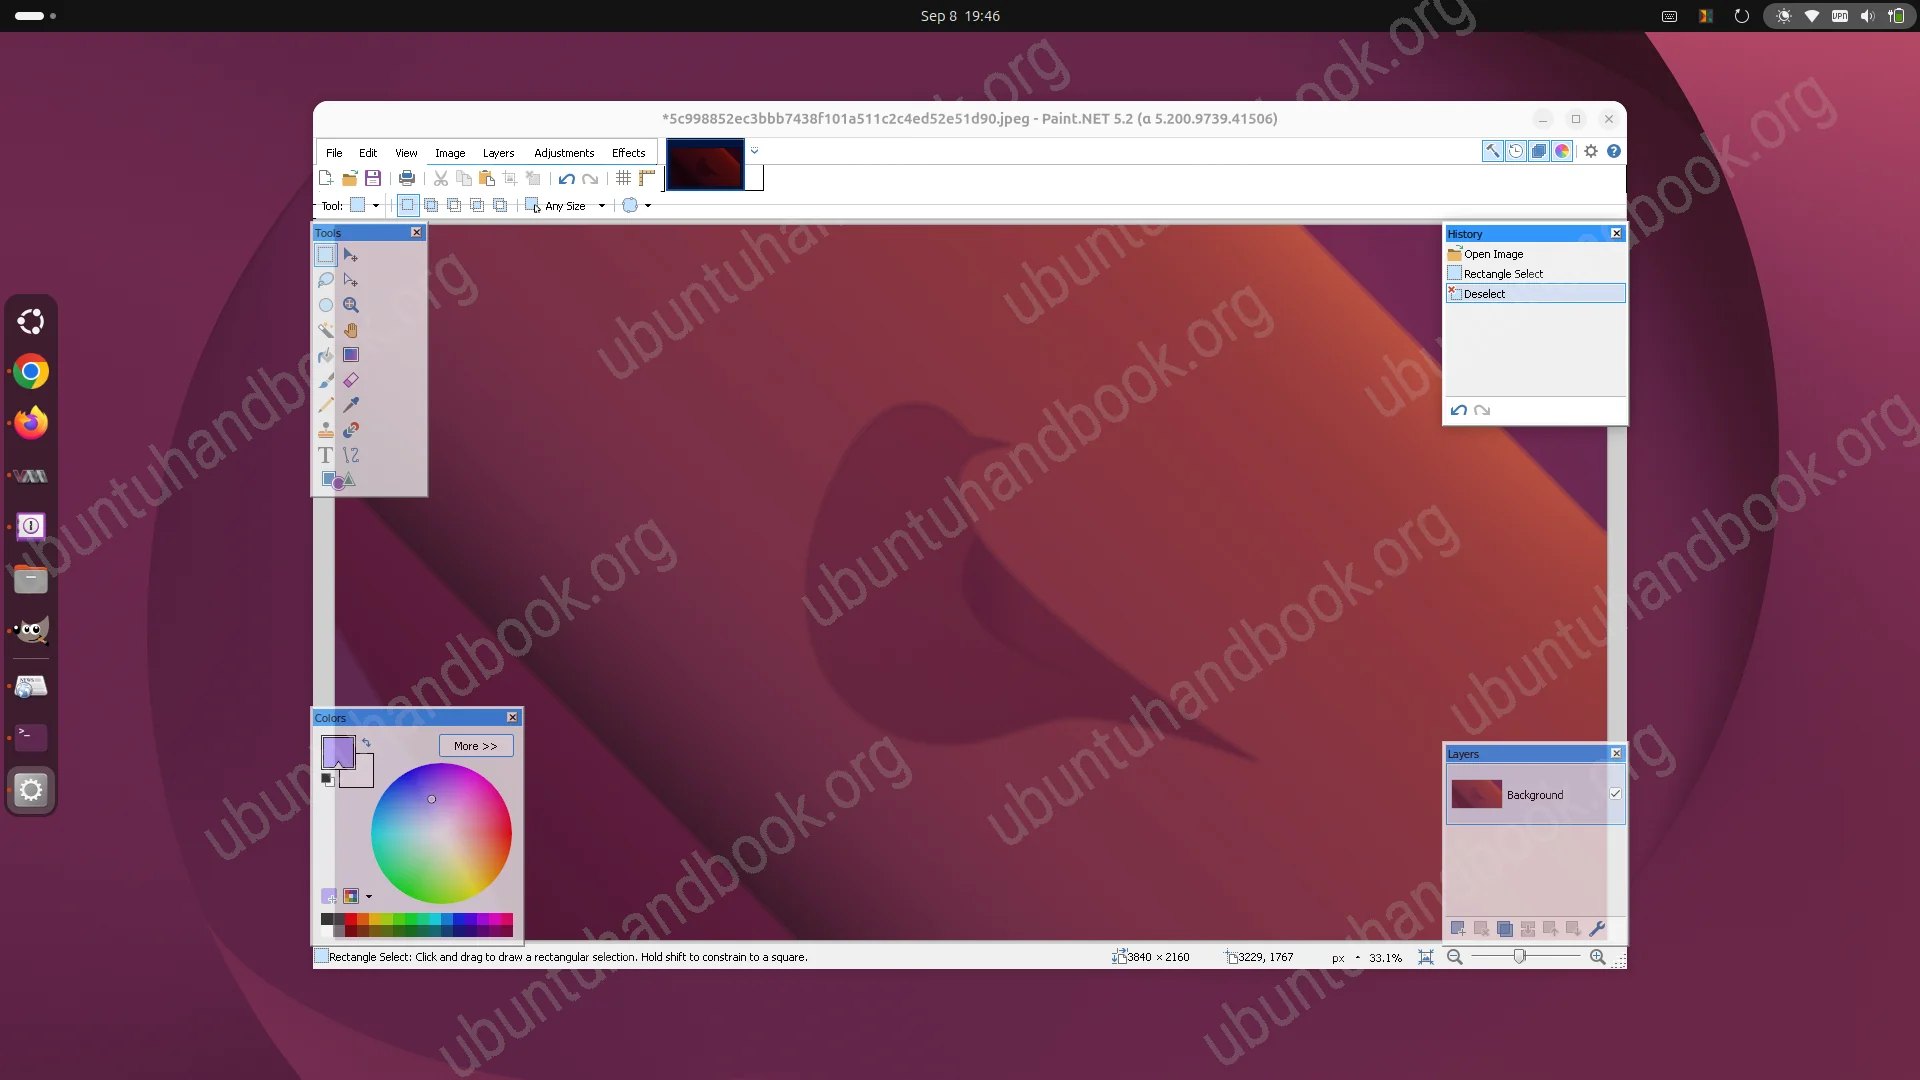This screenshot has width=1920, height=1080.
Task: Open layer properties wrench icon
Action: [1597, 929]
